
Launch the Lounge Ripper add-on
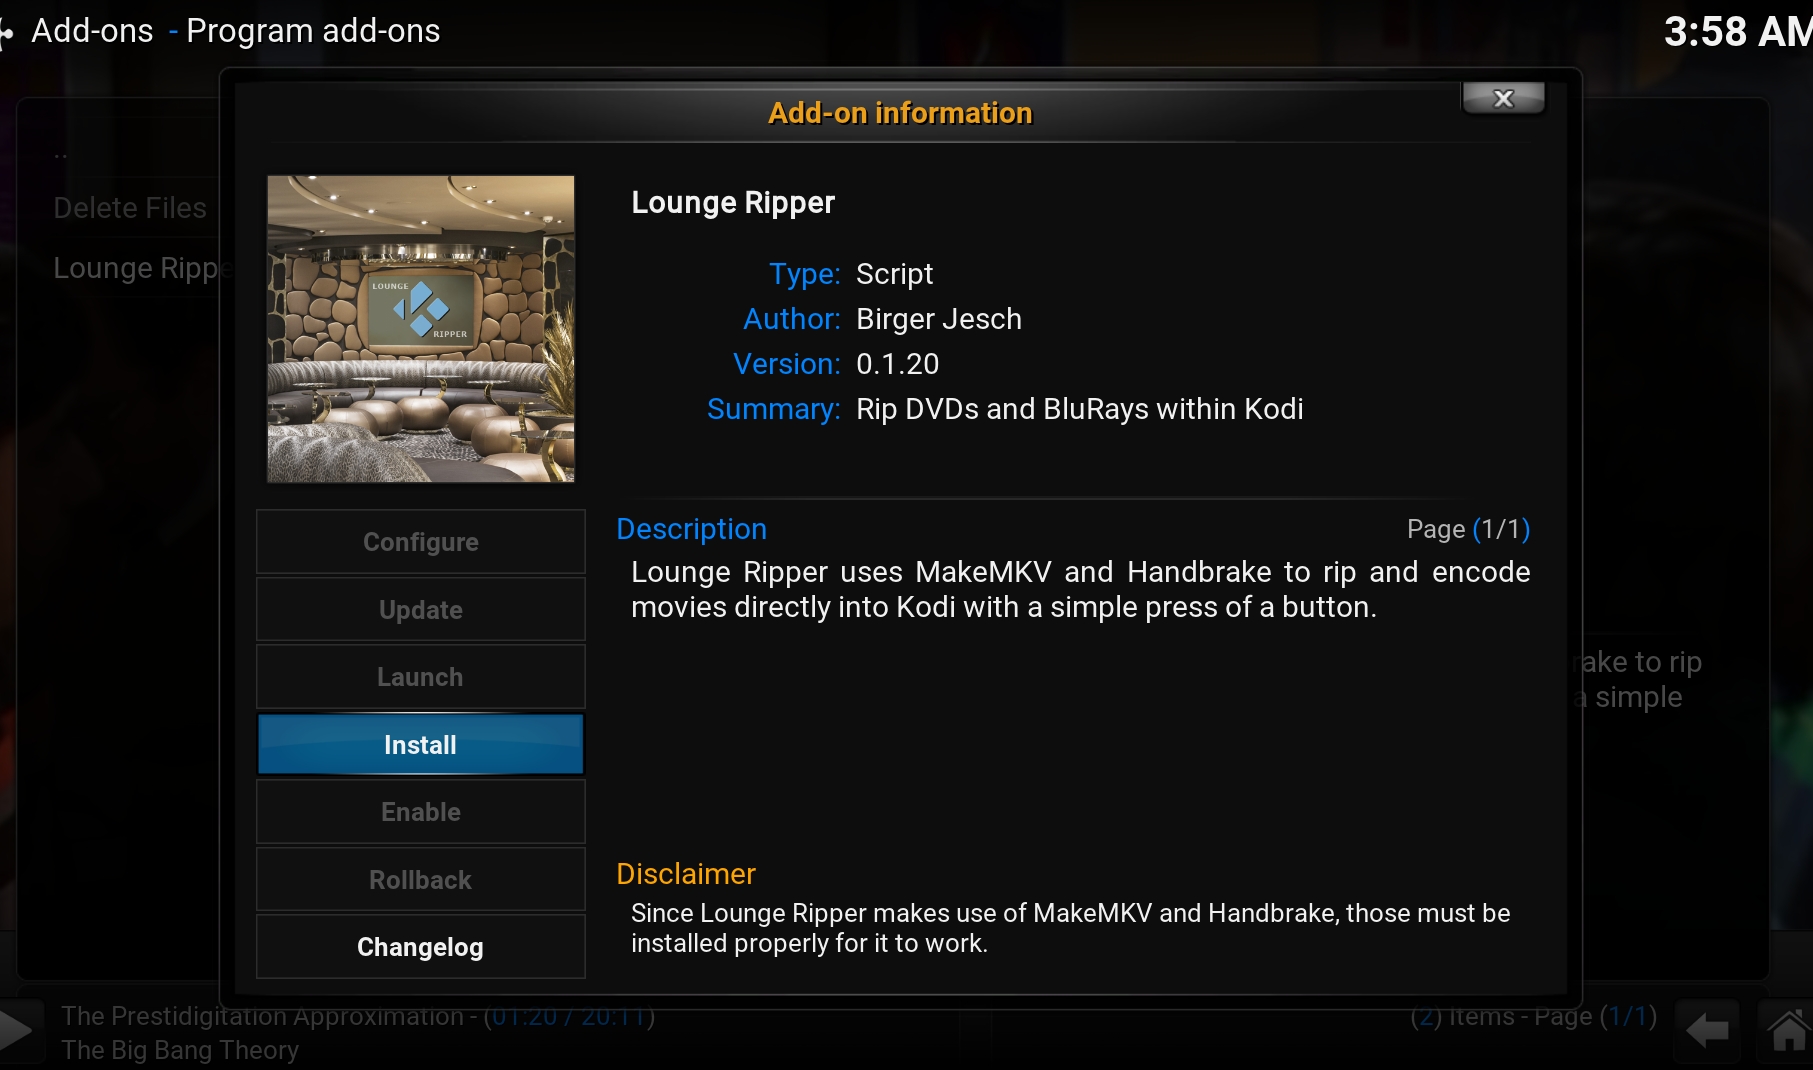[x=420, y=677]
